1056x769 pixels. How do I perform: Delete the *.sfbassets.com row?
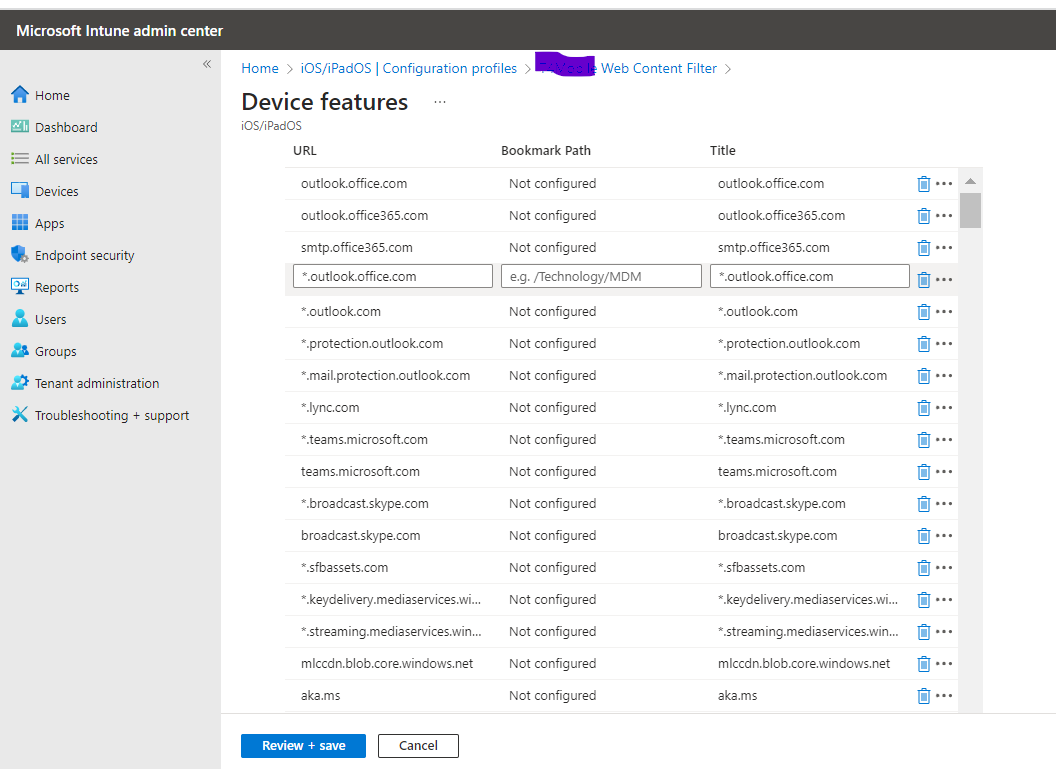point(923,568)
